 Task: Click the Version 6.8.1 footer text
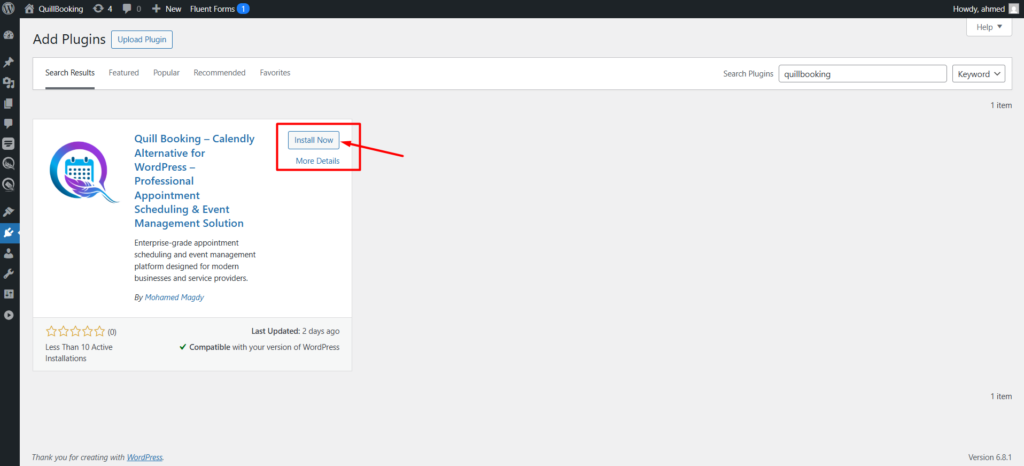click(989, 457)
